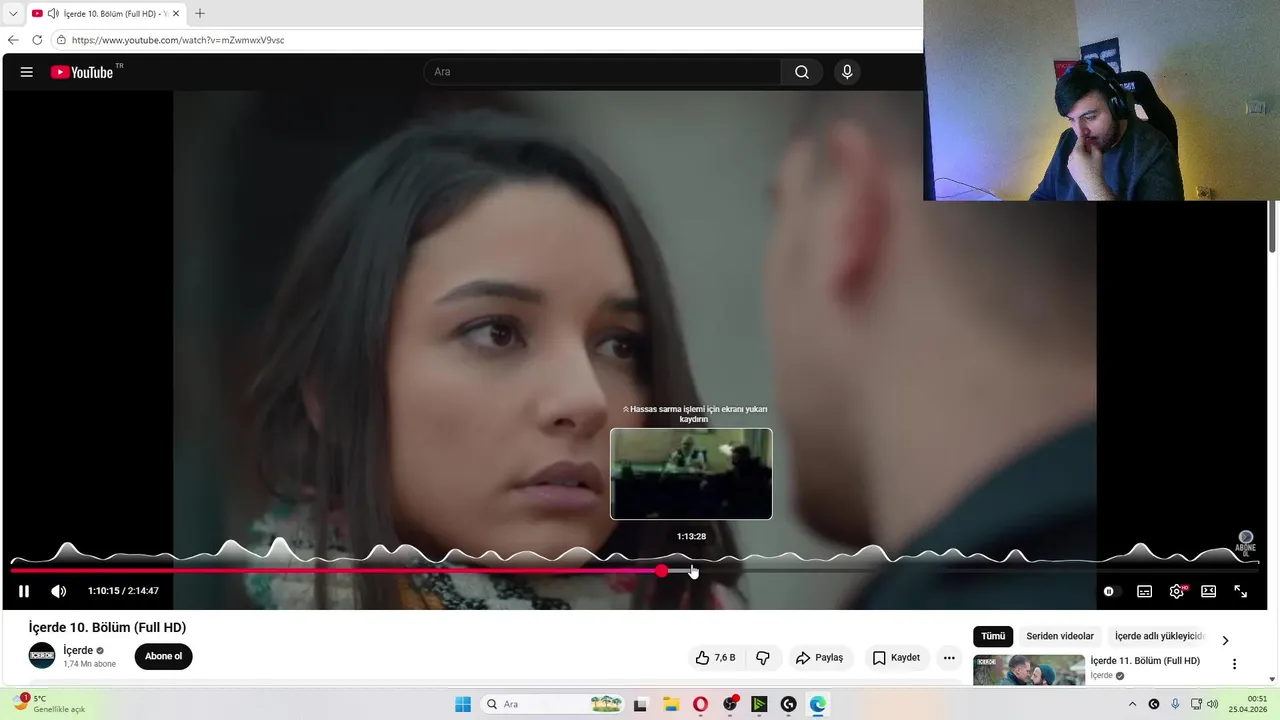Subscribe using the Abone ol button

(164, 656)
